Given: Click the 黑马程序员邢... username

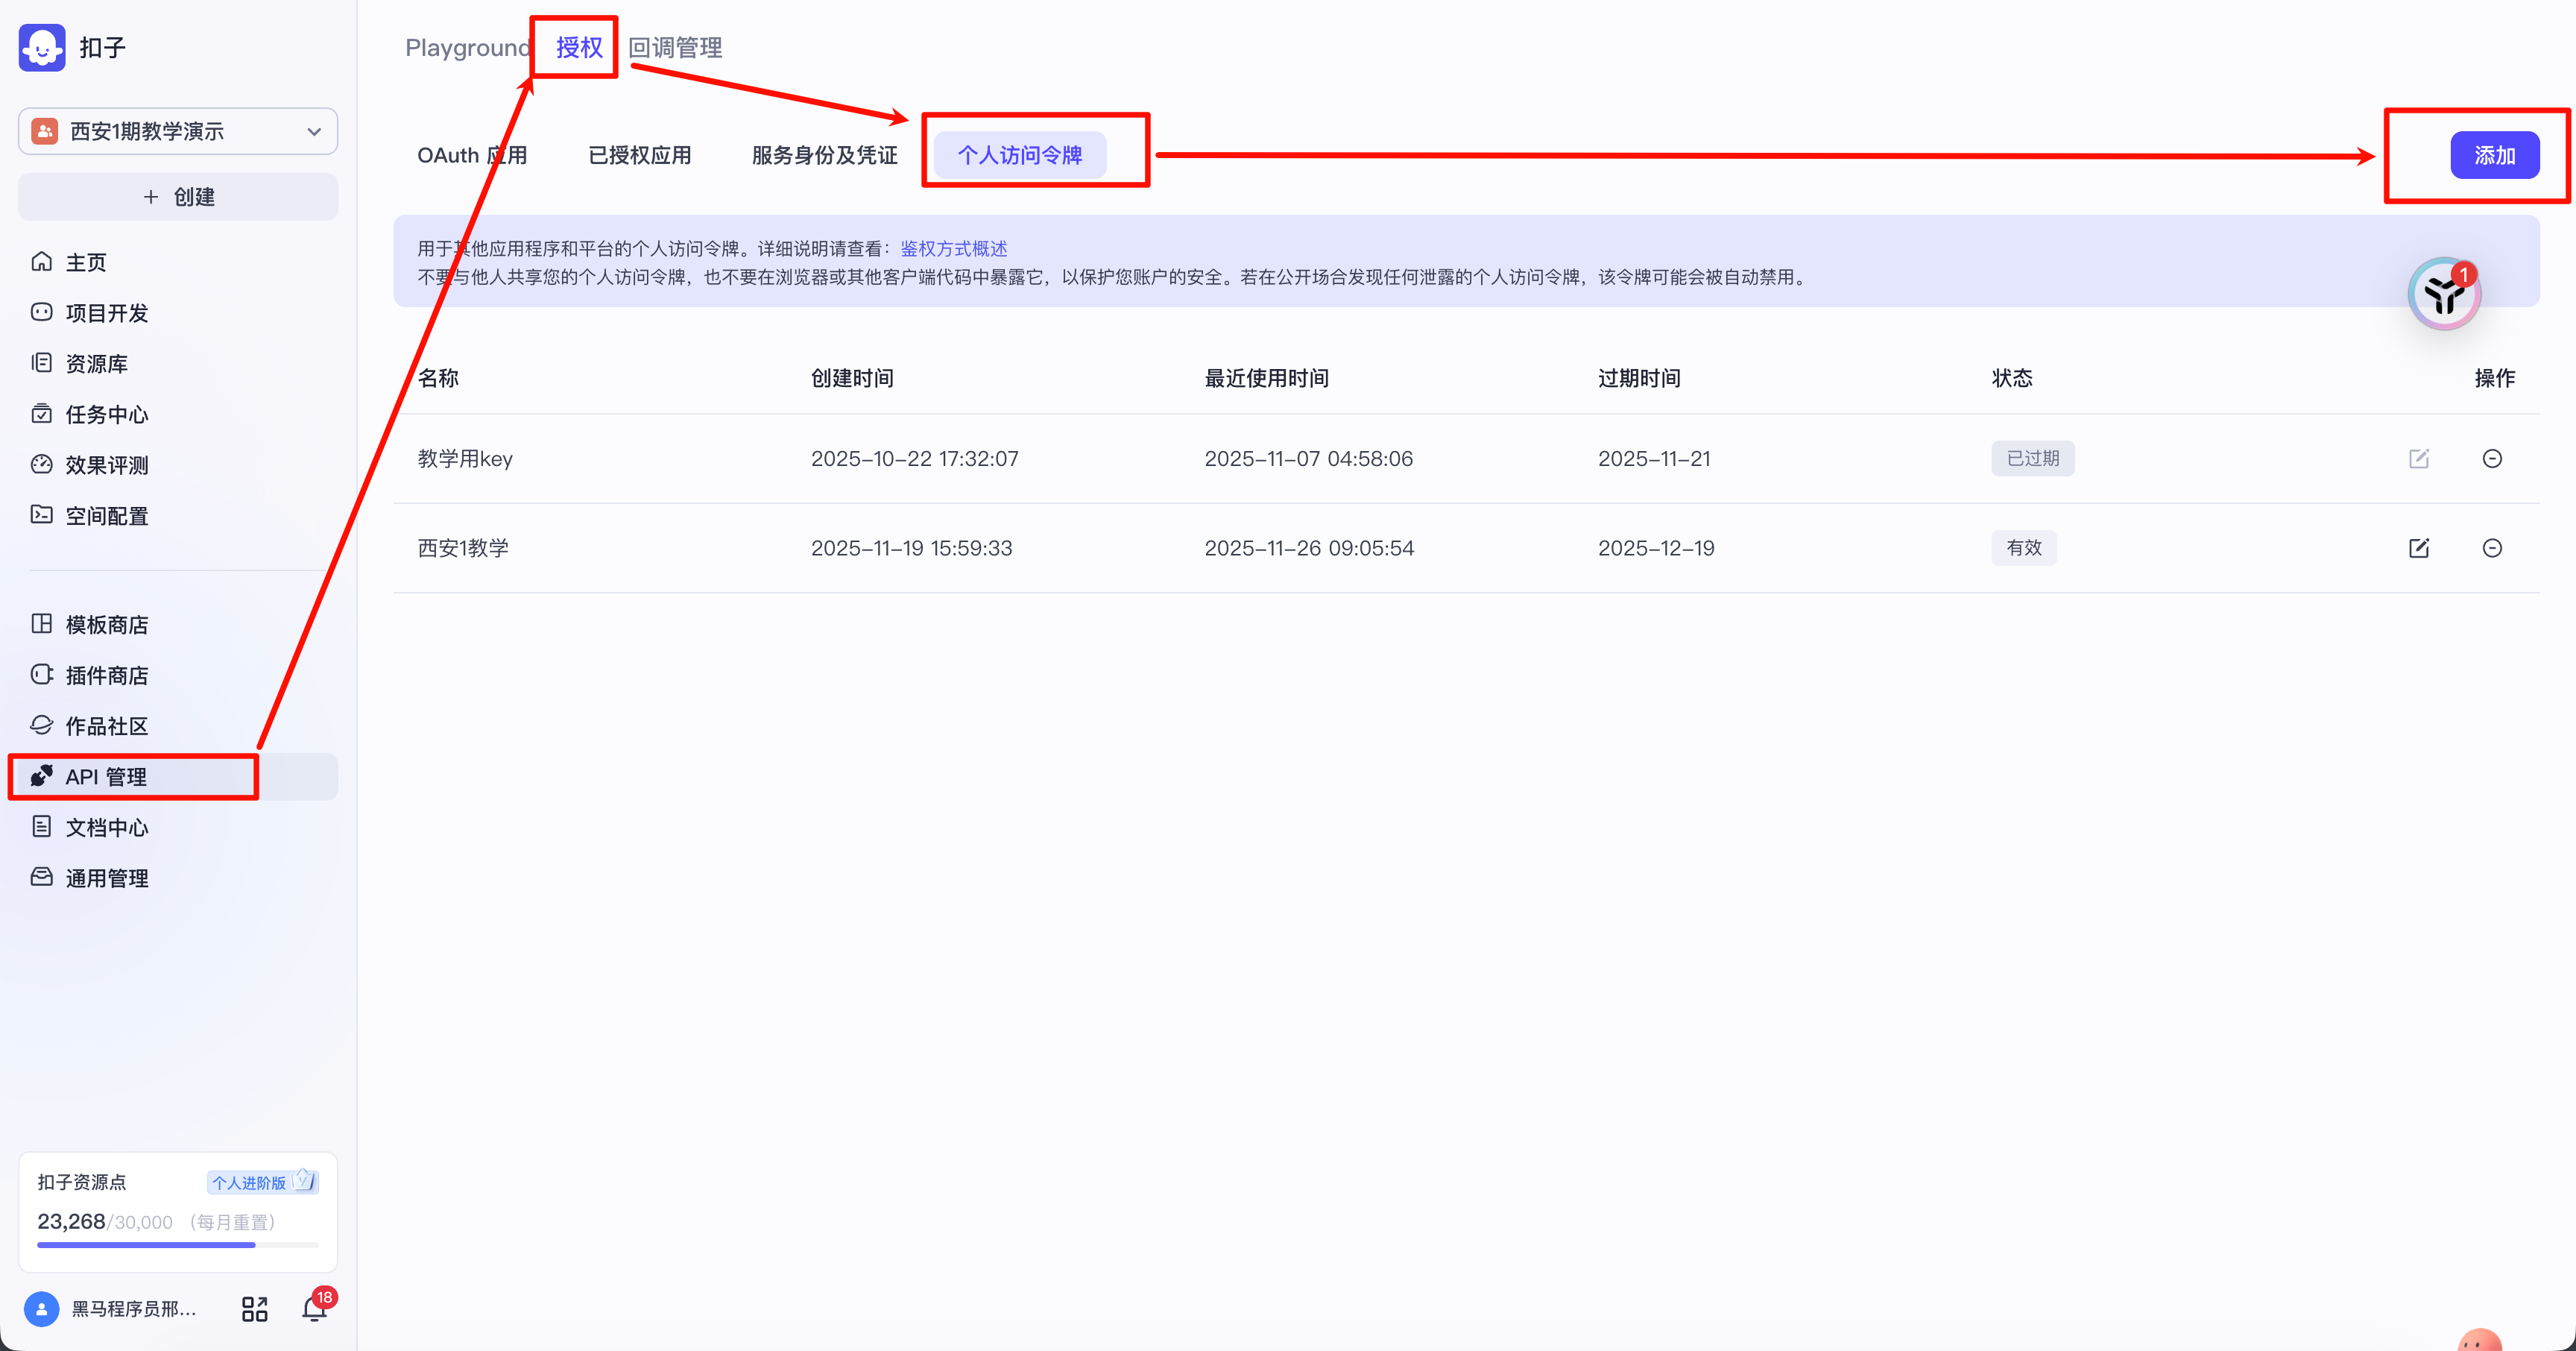Looking at the screenshot, I should tap(134, 1309).
